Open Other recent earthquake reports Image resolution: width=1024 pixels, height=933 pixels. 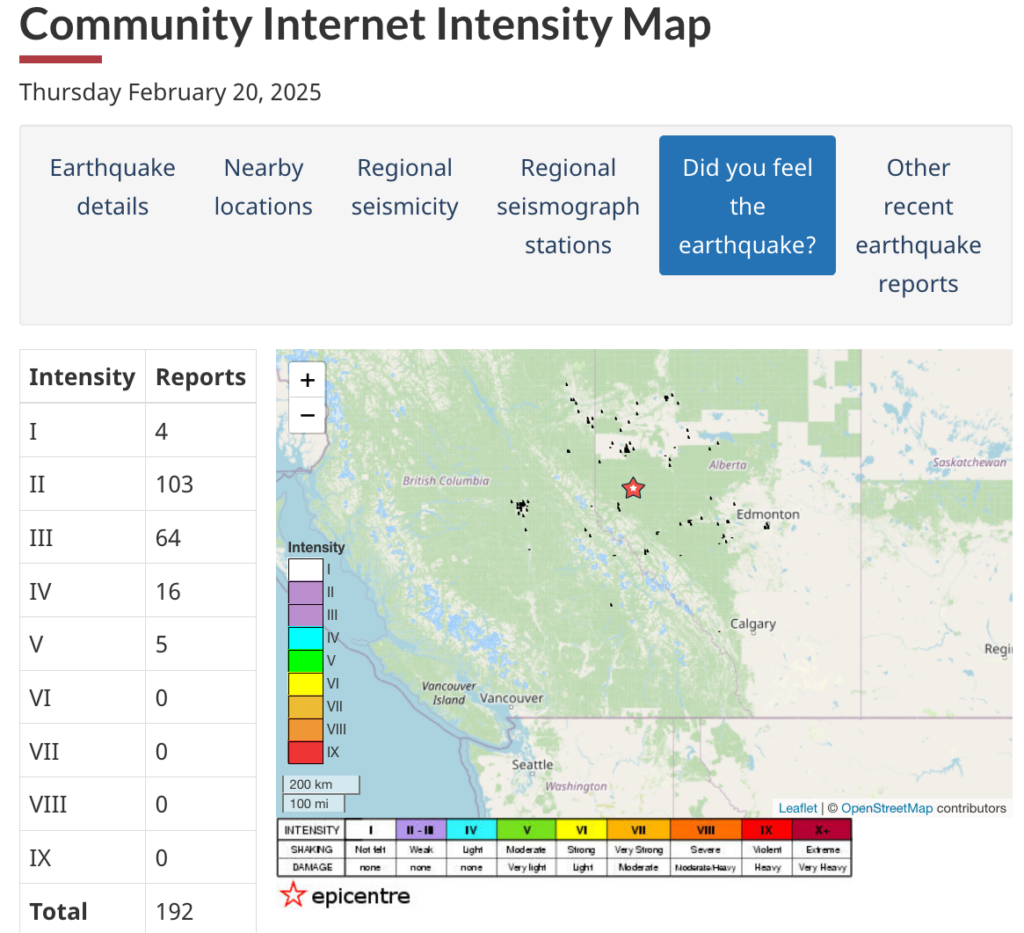point(918,225)
